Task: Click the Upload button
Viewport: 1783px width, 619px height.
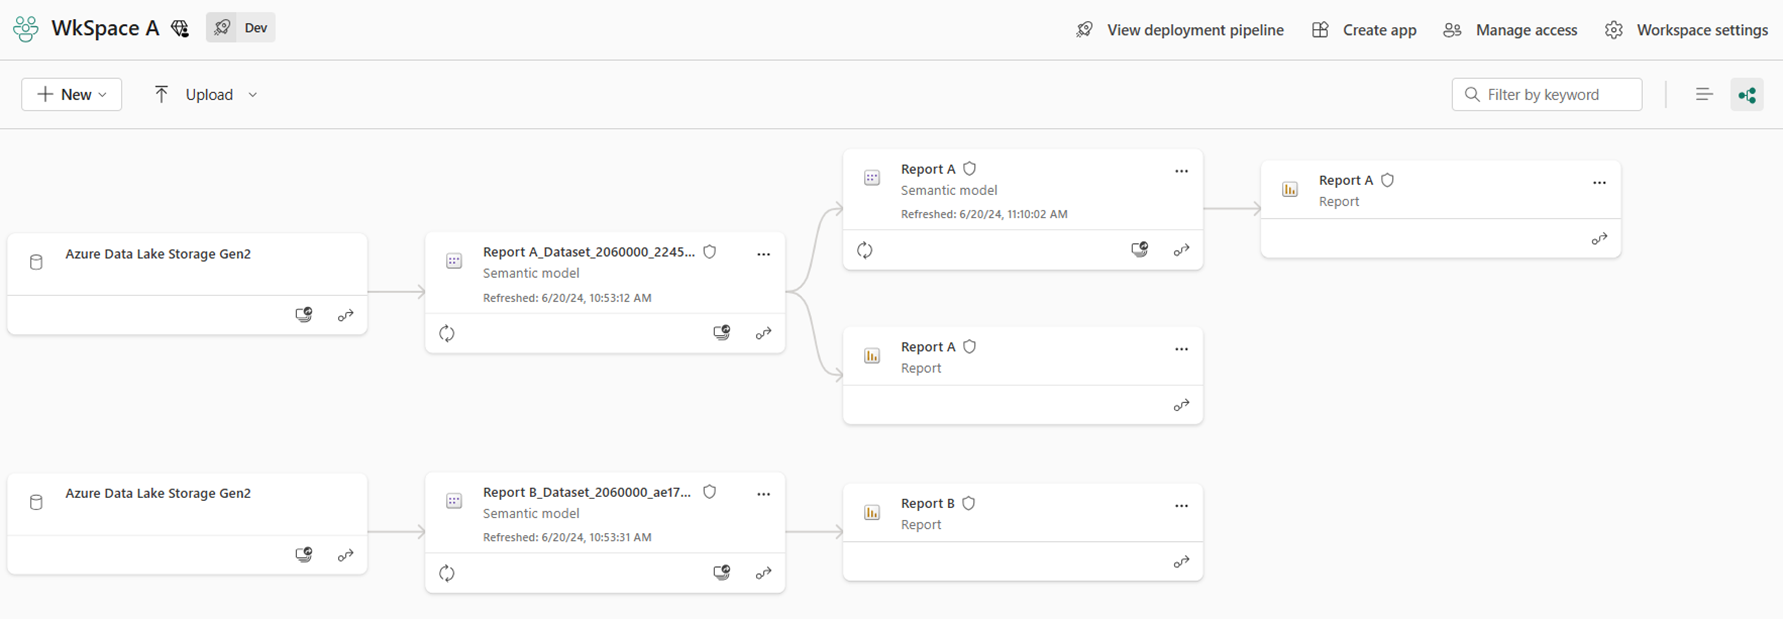Action: (x=194, y=94)
